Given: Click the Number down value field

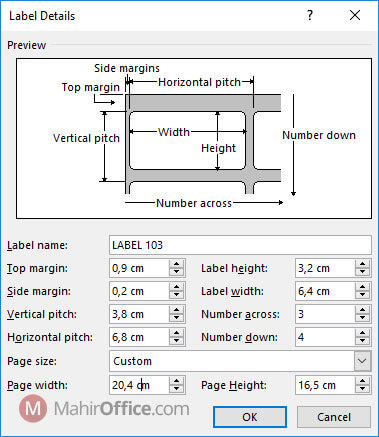Looking at the screenshot, I should click(x=325, y=337).
